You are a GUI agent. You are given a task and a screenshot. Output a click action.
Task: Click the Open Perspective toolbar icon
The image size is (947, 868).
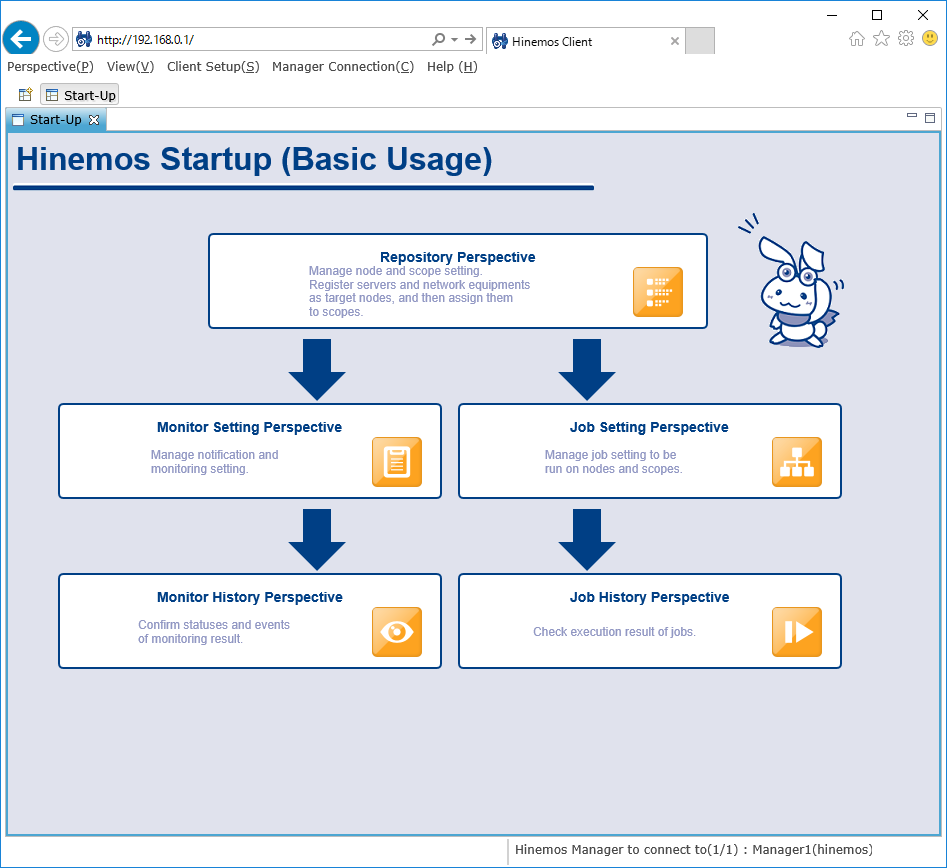(25, 95)
